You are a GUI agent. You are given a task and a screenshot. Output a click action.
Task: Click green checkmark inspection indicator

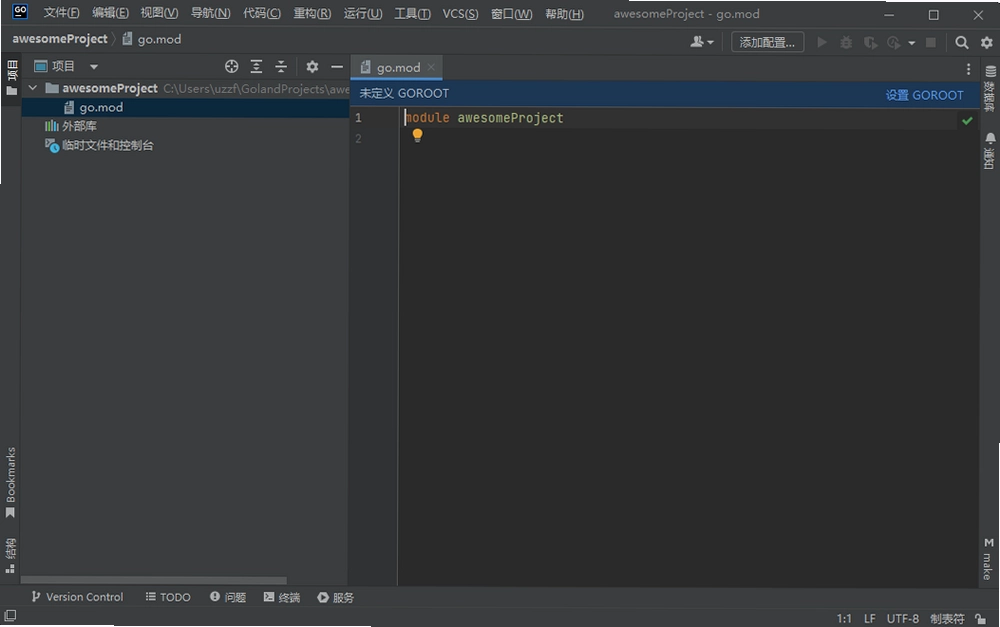point(967,120)
